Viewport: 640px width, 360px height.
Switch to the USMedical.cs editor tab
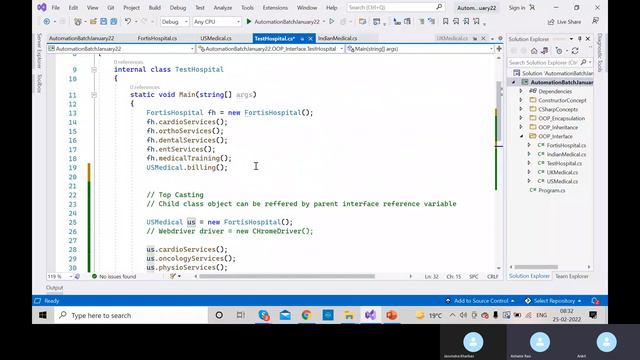[x=216, y=38]
